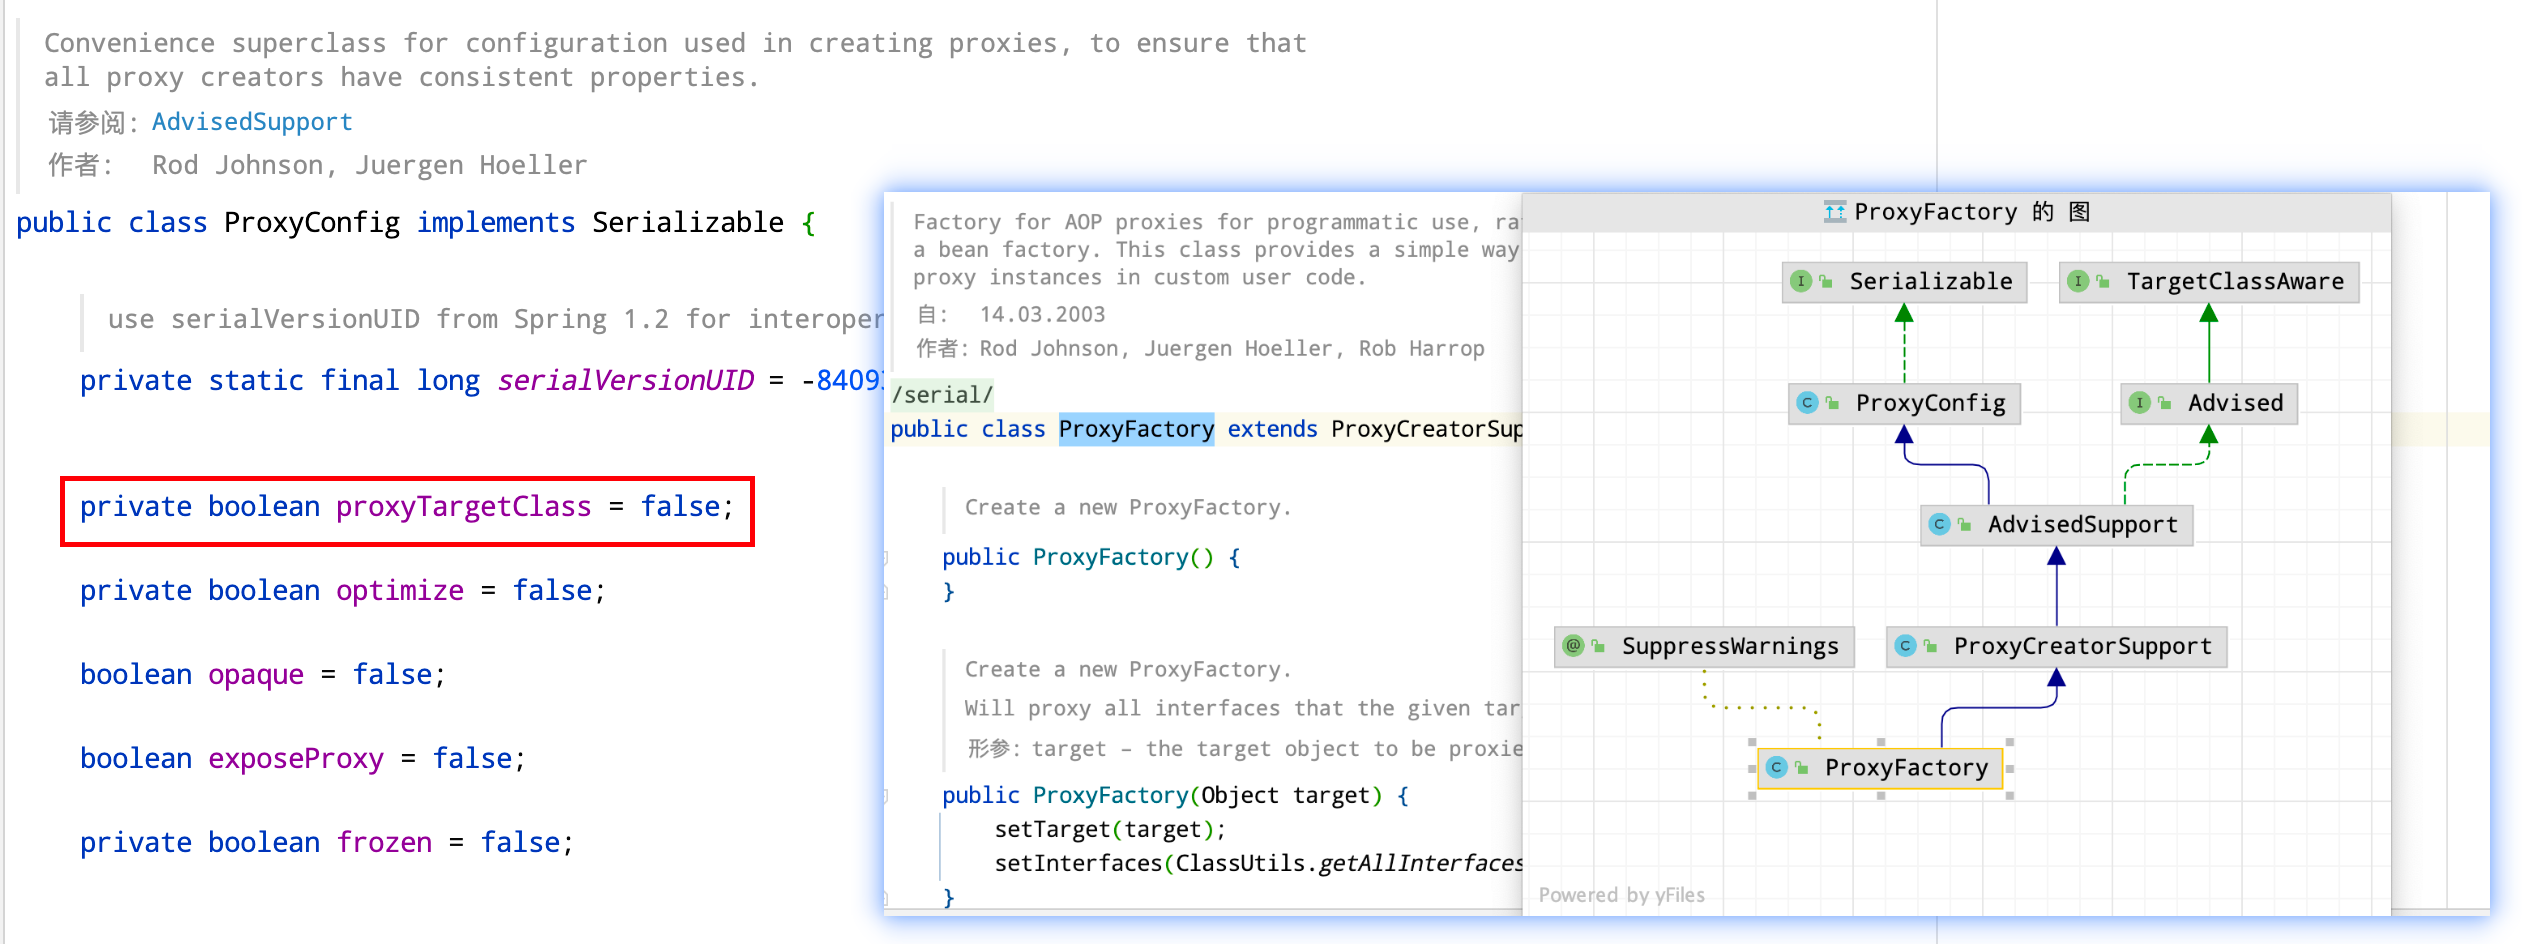
Task: Select the highlighted ProxyFactory diagram node
Action: pyautogui.click(x=1880, y=768)
